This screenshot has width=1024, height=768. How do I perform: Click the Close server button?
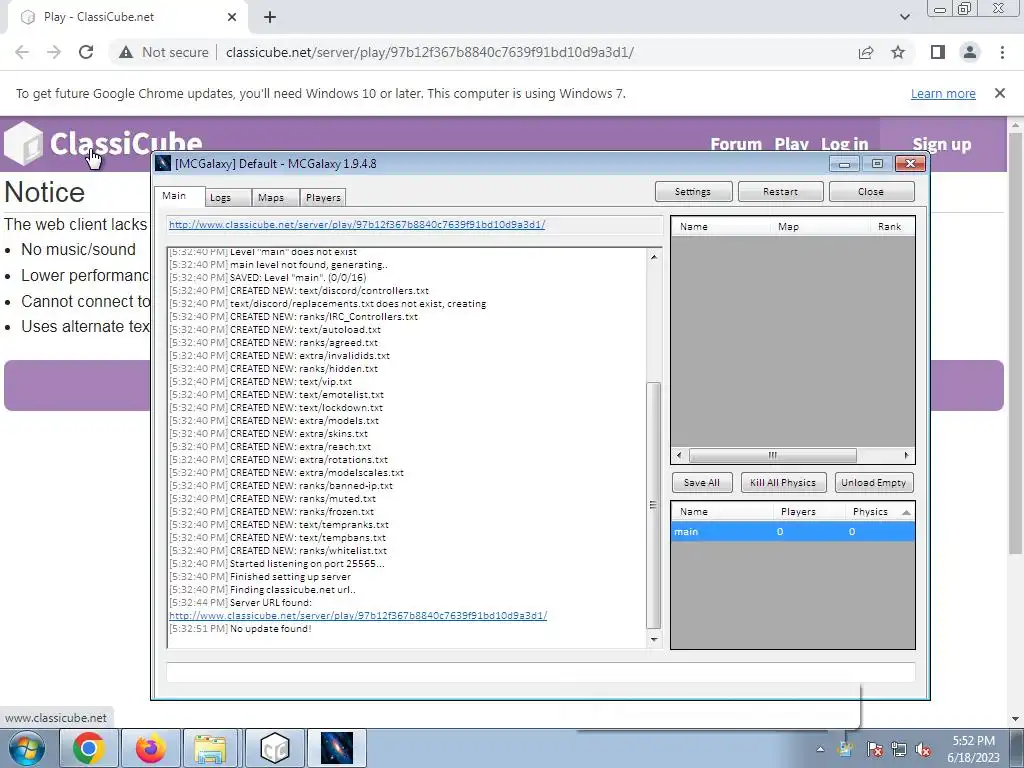871,191
